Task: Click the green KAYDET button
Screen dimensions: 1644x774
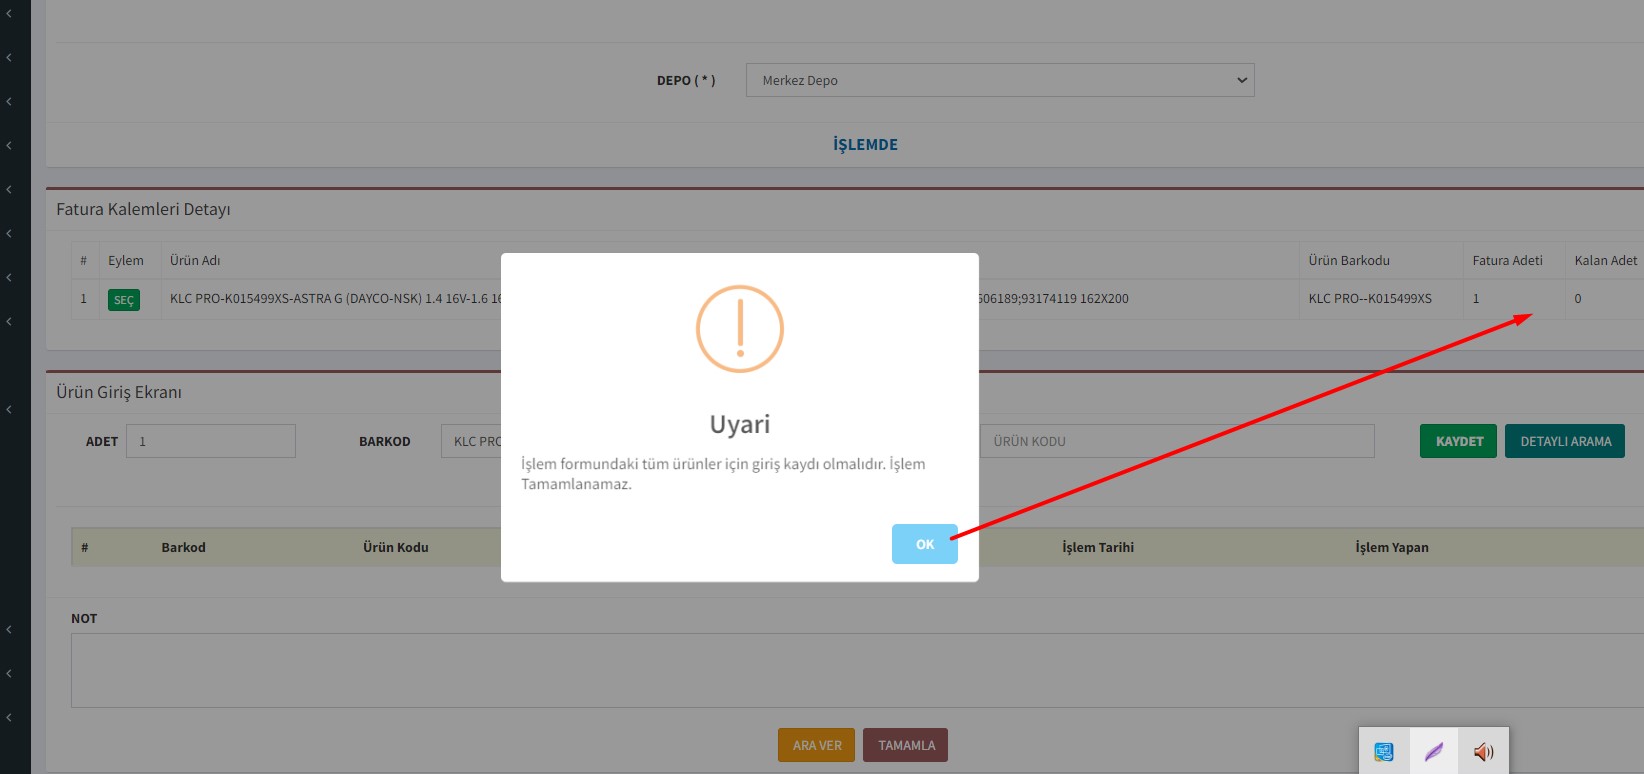Action: click(1458, 441)
